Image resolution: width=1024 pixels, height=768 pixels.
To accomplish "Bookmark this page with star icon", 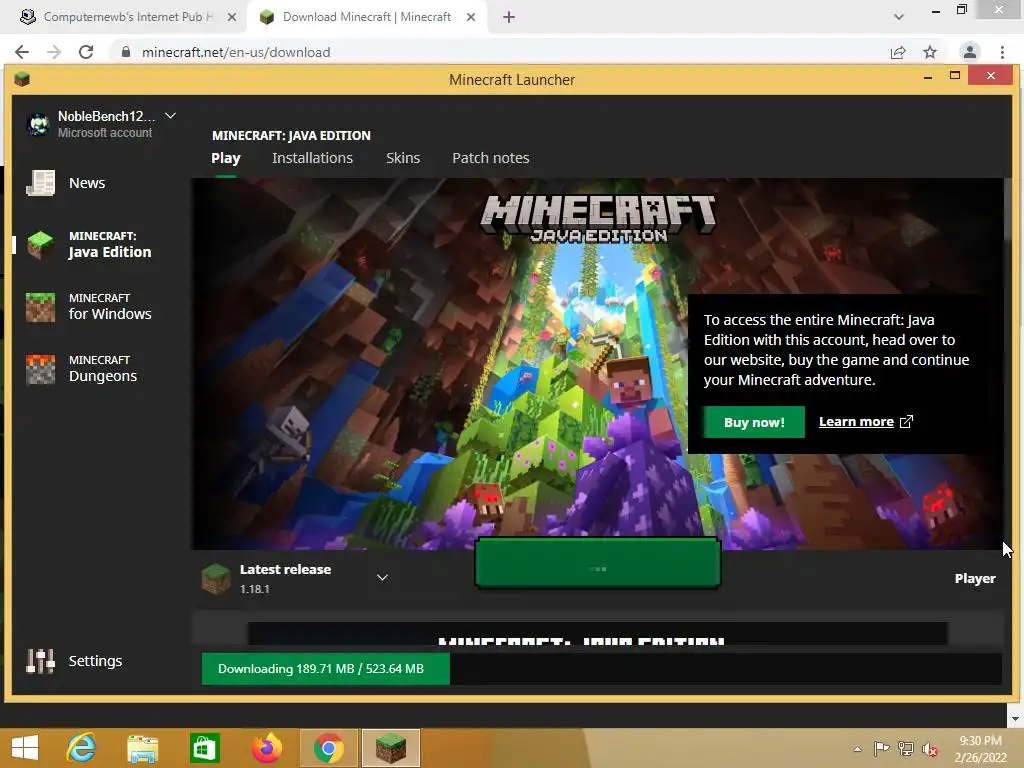I will pos(930,52).
